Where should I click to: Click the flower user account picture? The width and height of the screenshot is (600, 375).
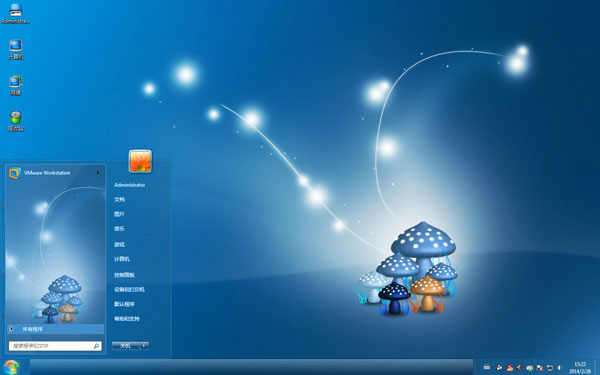140,161
